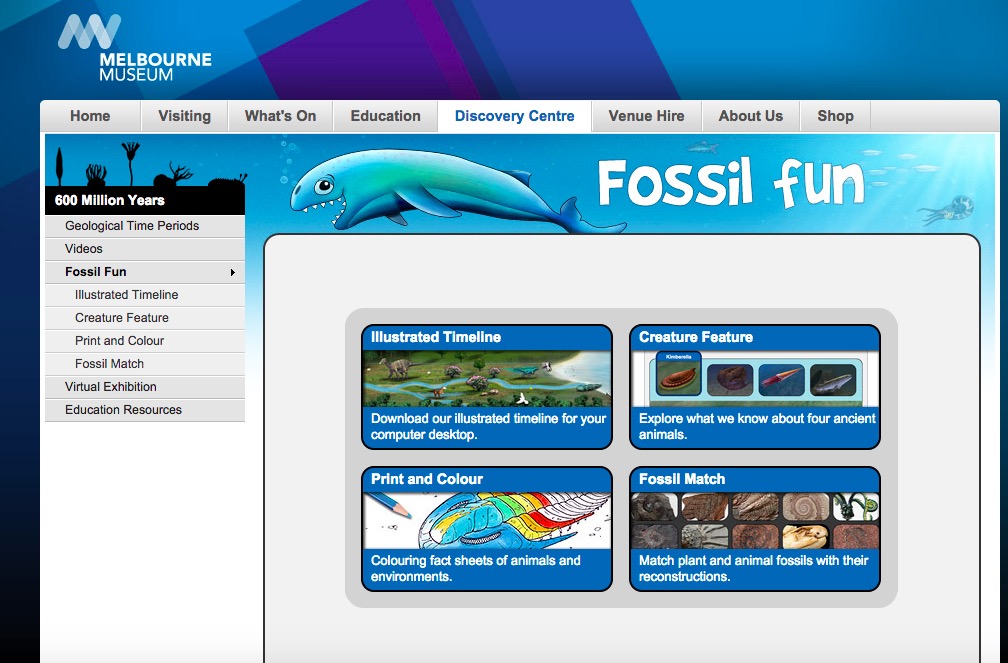Open Illustrated Timeline sidebar sub-item
Viewport: 1008px width, 663px height.
pyautogui.click(x=145, y=295)
